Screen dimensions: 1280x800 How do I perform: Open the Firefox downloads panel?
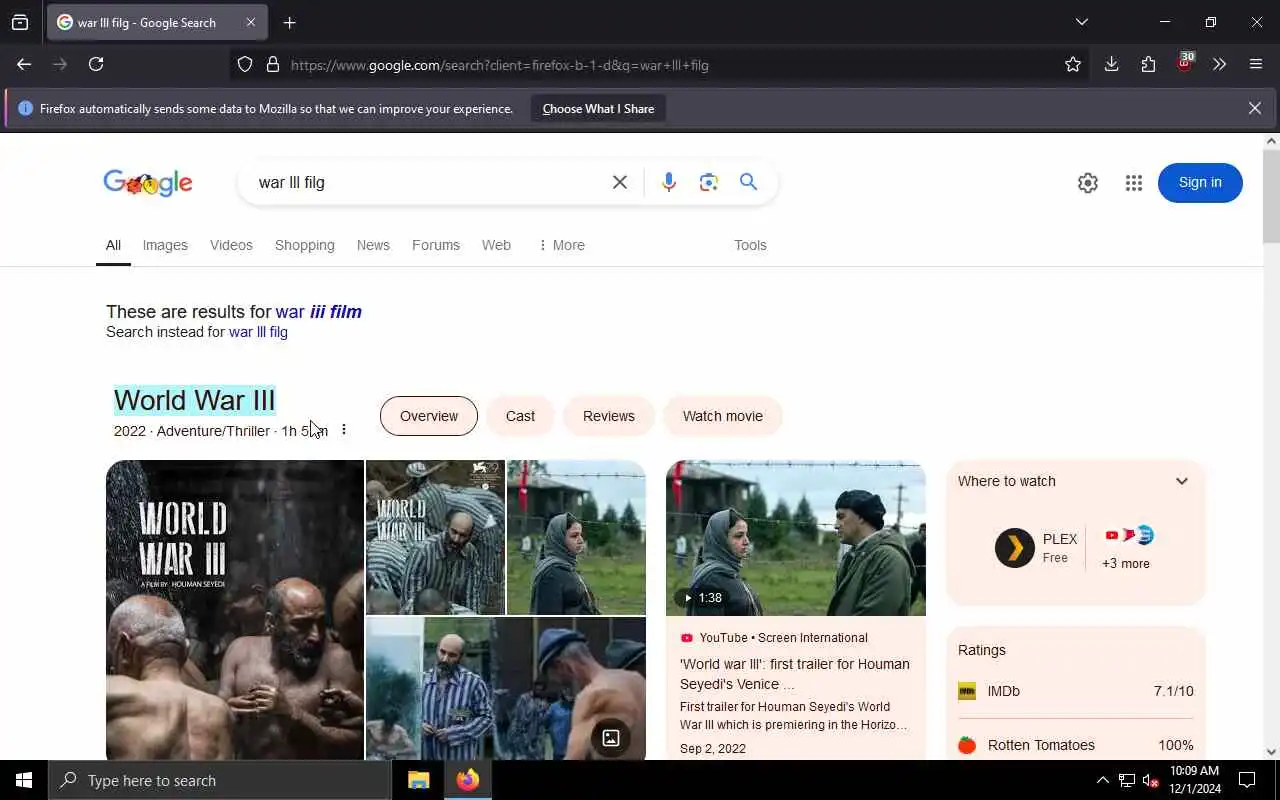[1111, 64]
